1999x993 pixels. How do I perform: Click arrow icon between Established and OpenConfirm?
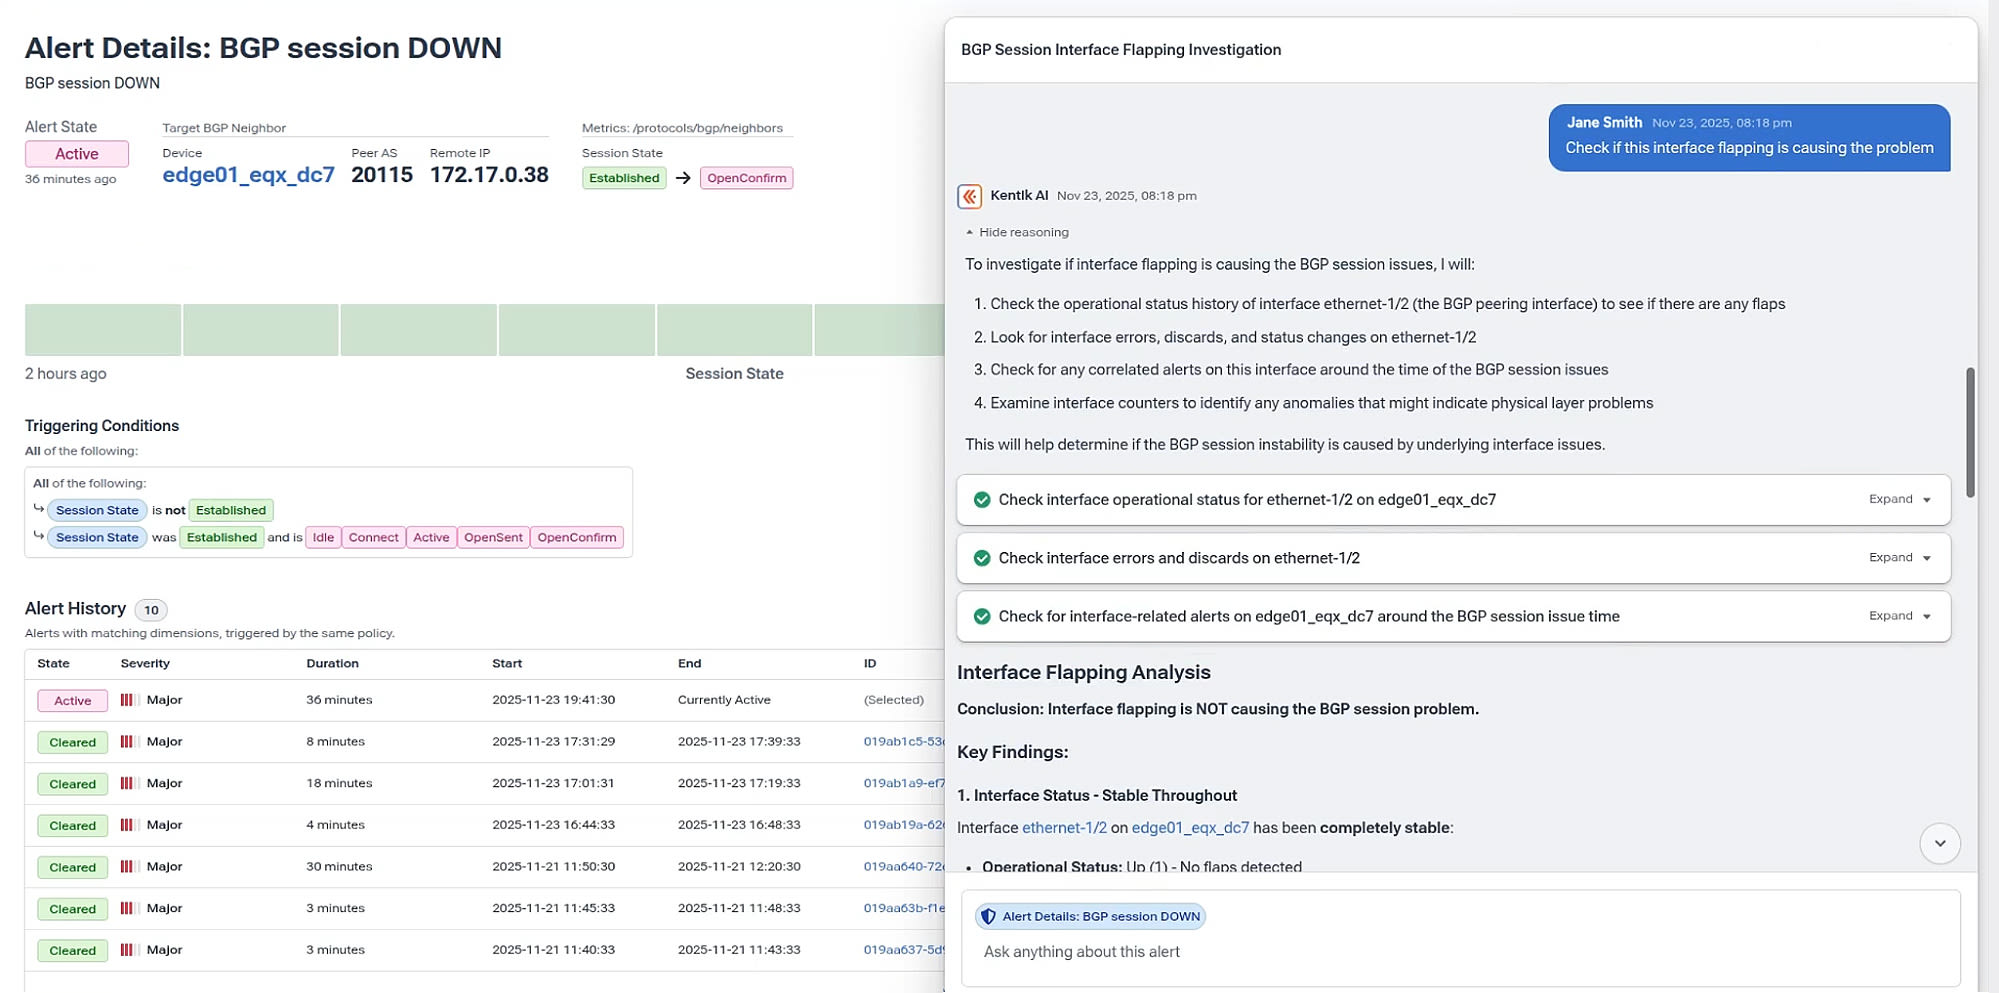pos(682,177)
